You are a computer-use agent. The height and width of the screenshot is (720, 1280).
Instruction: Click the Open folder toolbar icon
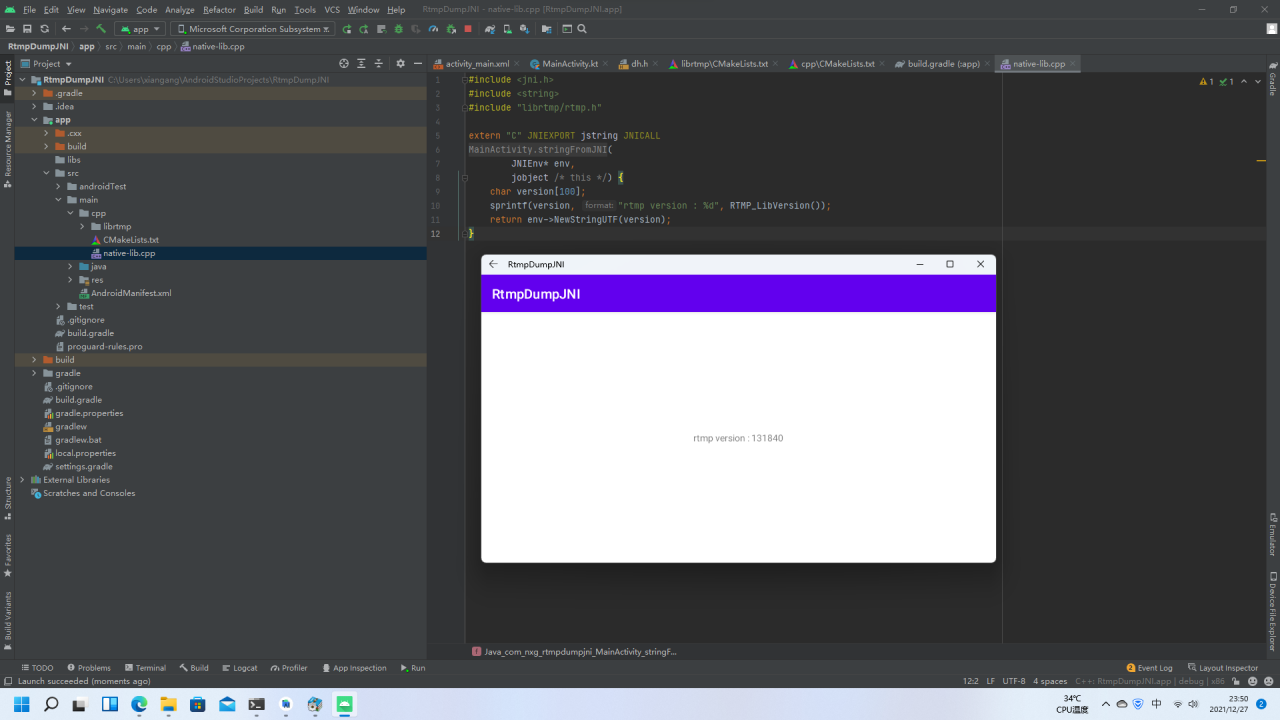coord(10,29)
